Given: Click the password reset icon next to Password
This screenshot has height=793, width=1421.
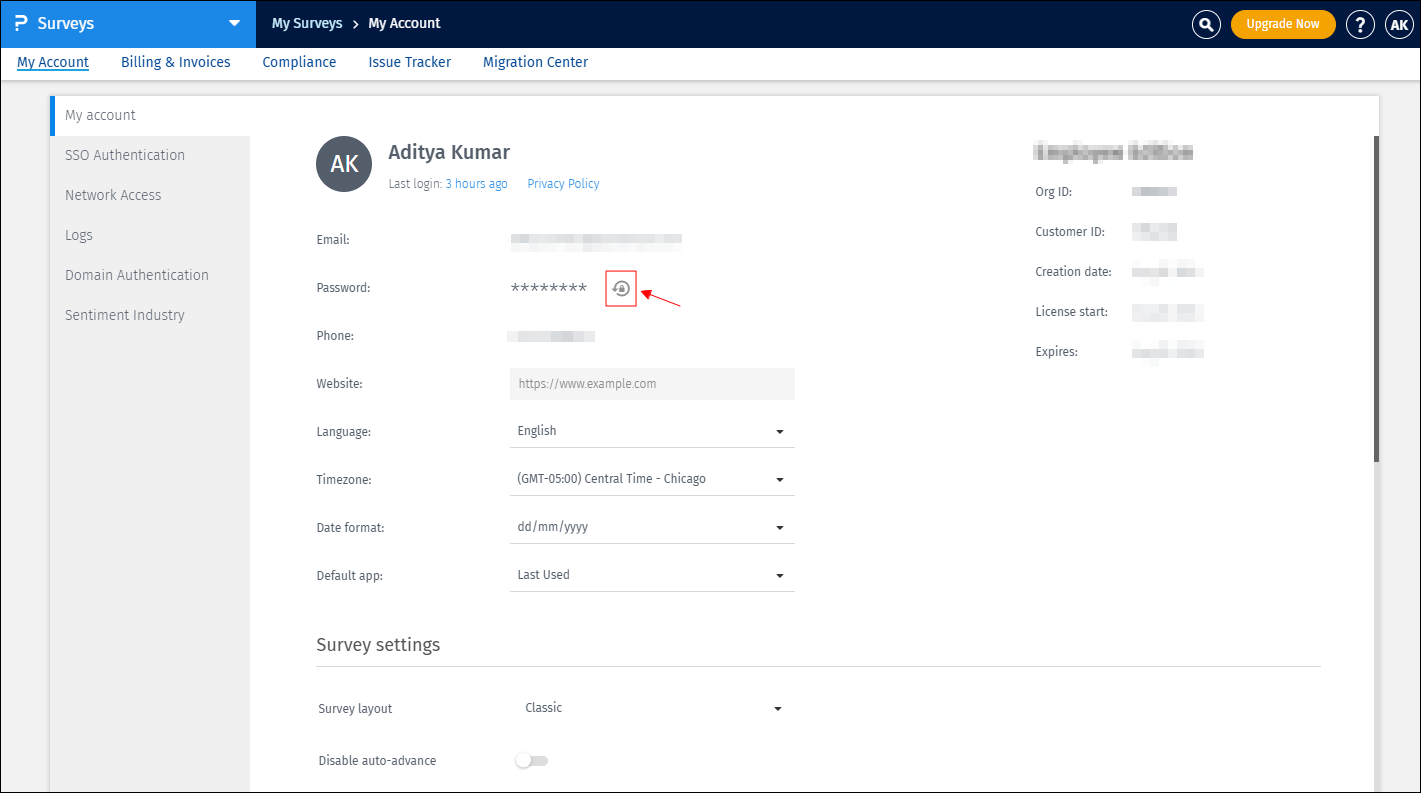Looking at the screenshot, I should [621, 288].
